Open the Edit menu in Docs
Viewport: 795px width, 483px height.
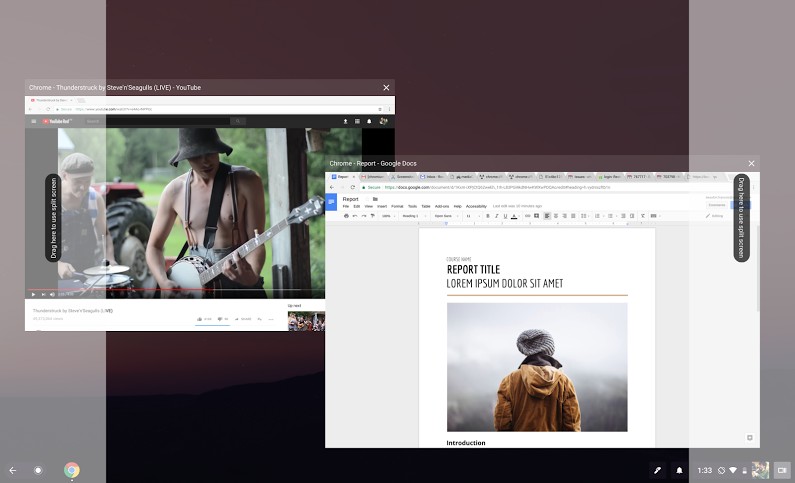click(356, 206)
